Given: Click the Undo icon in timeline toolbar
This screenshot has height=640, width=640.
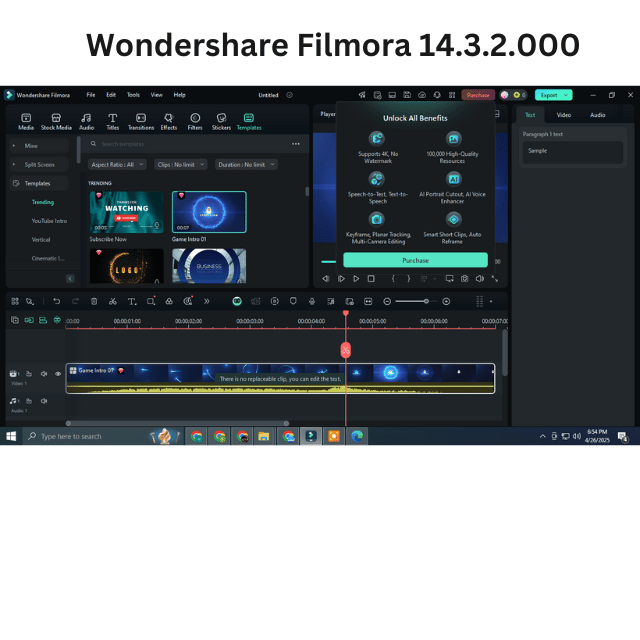Looking at the screenshot, I should click(x=57, y=301).
